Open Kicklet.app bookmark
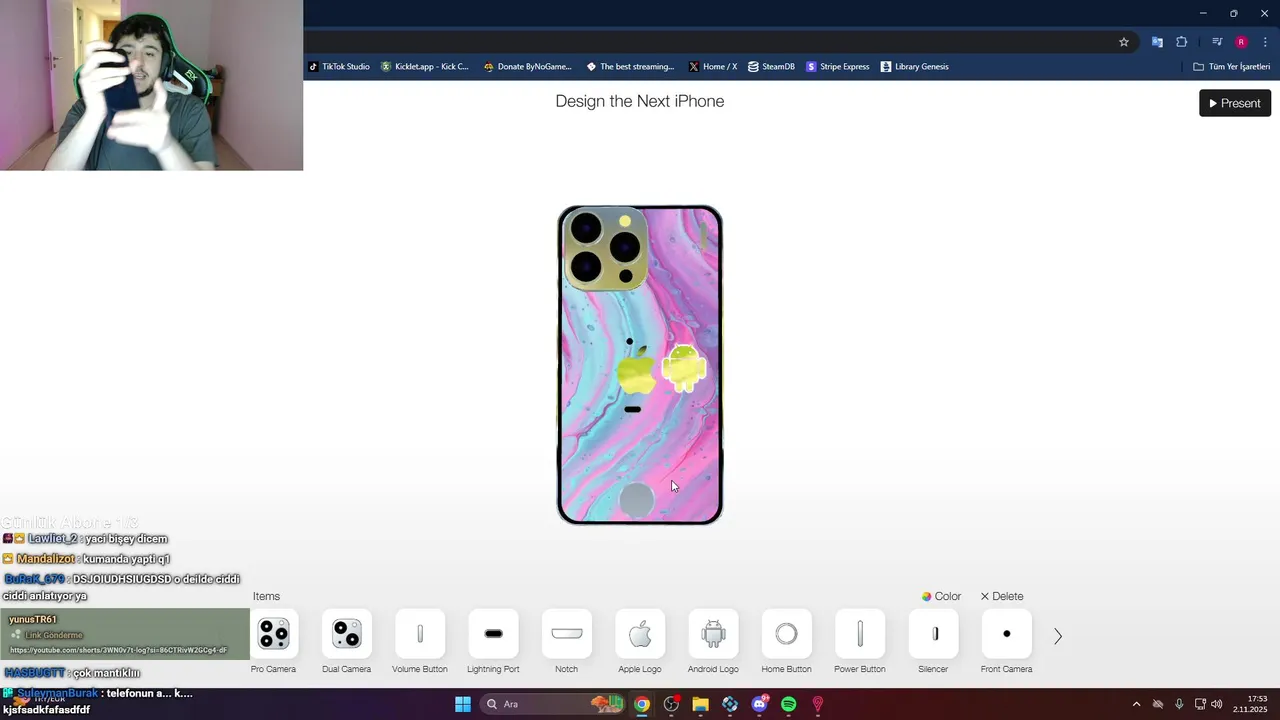The height and width of the screenshot is (720, 1280). 425,67
